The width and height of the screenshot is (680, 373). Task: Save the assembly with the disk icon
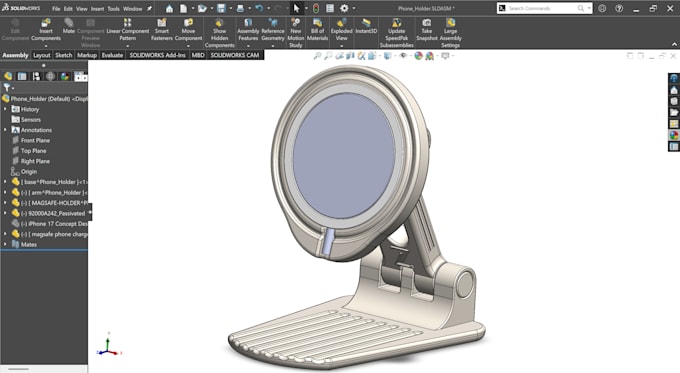[x=221, y=8]
